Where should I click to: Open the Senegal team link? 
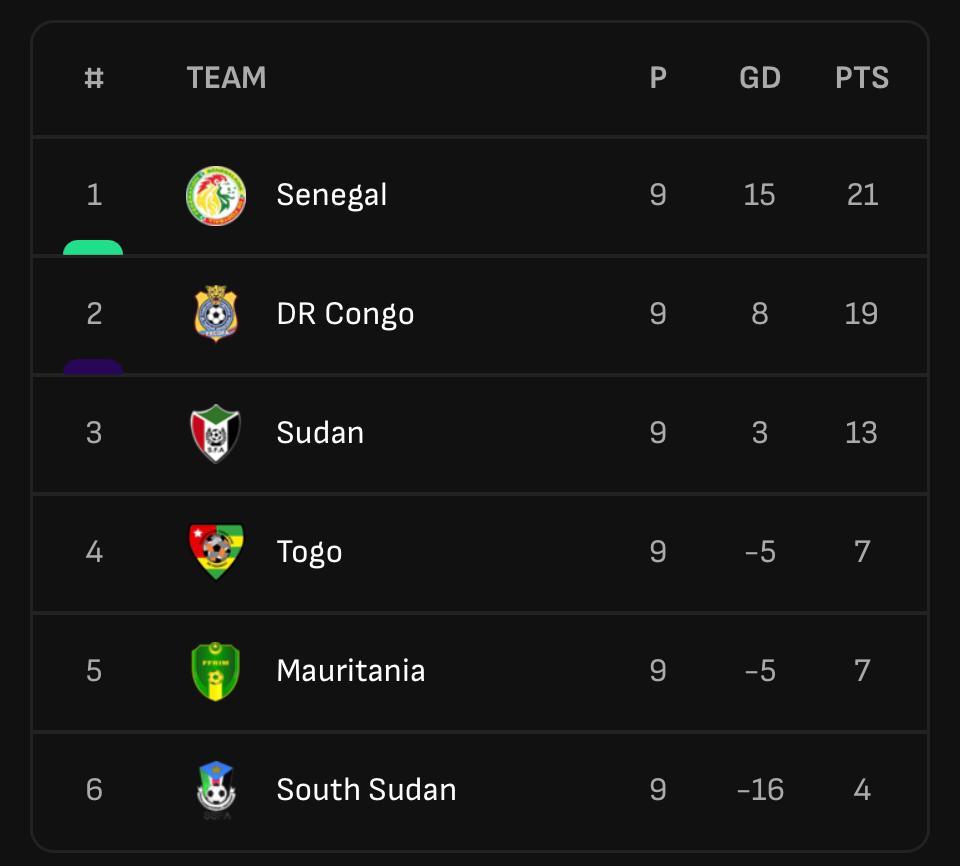coord(331,195)
